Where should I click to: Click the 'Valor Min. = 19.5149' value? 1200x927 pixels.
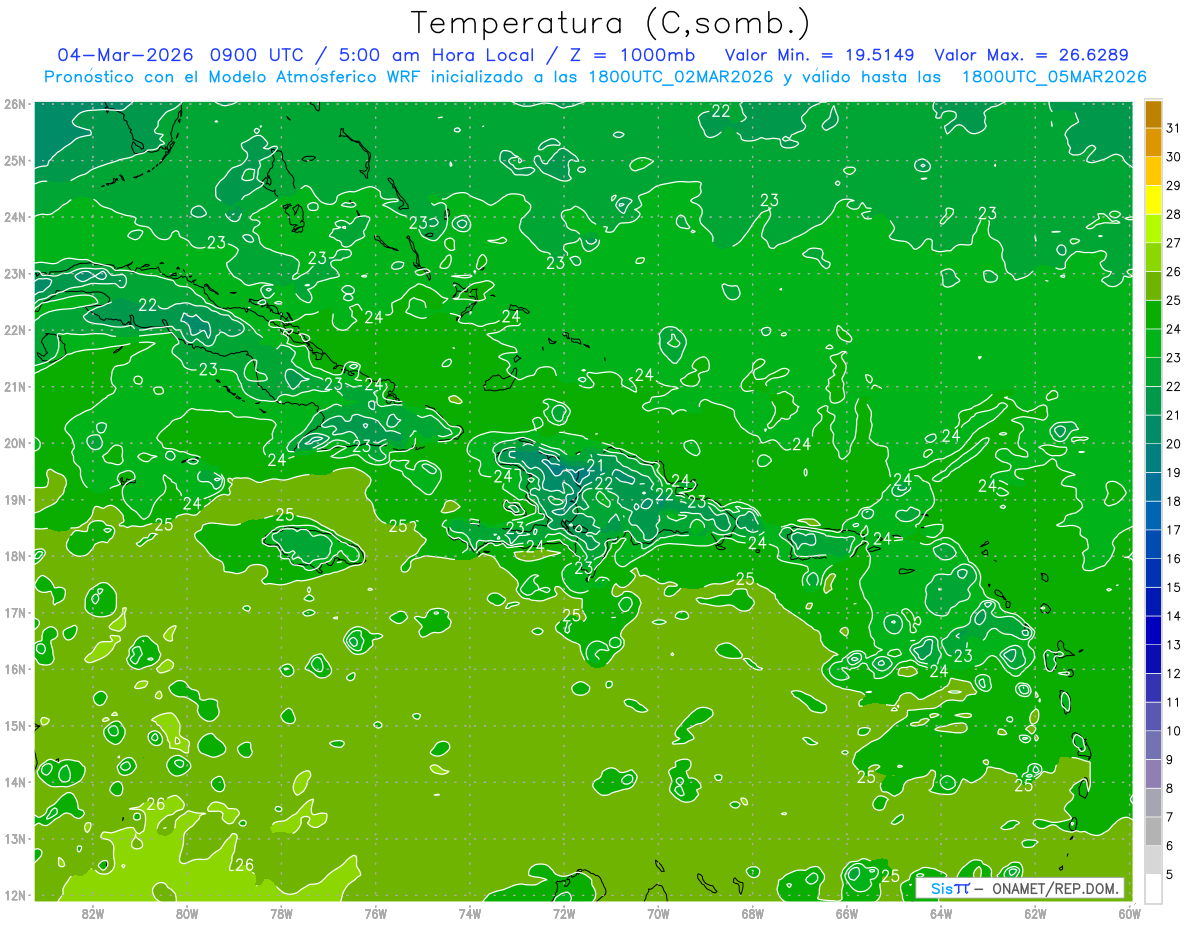tap(819, 55)
